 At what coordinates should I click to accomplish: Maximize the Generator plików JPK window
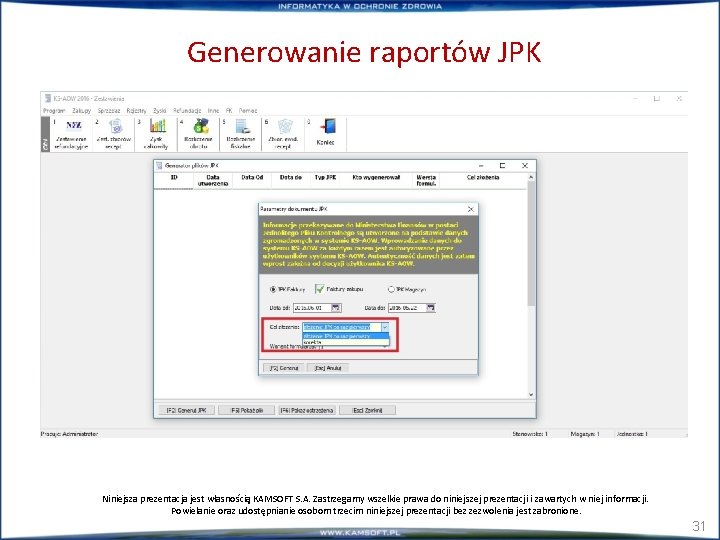pos(502,166)
